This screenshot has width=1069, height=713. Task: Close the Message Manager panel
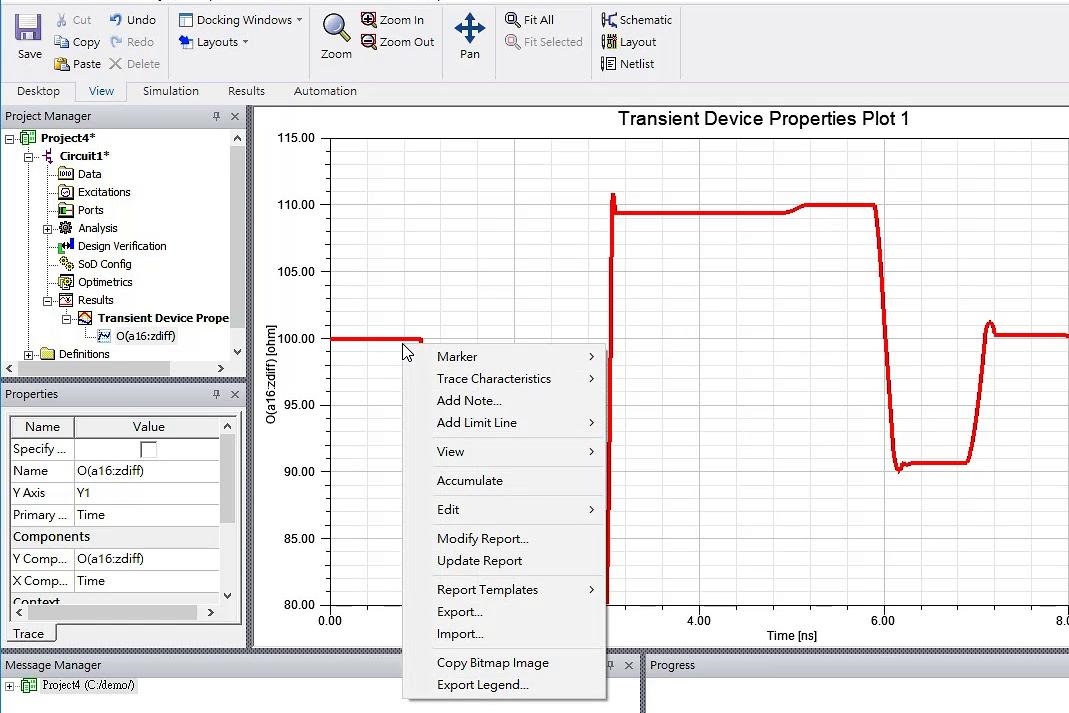(x=629, y=665)
